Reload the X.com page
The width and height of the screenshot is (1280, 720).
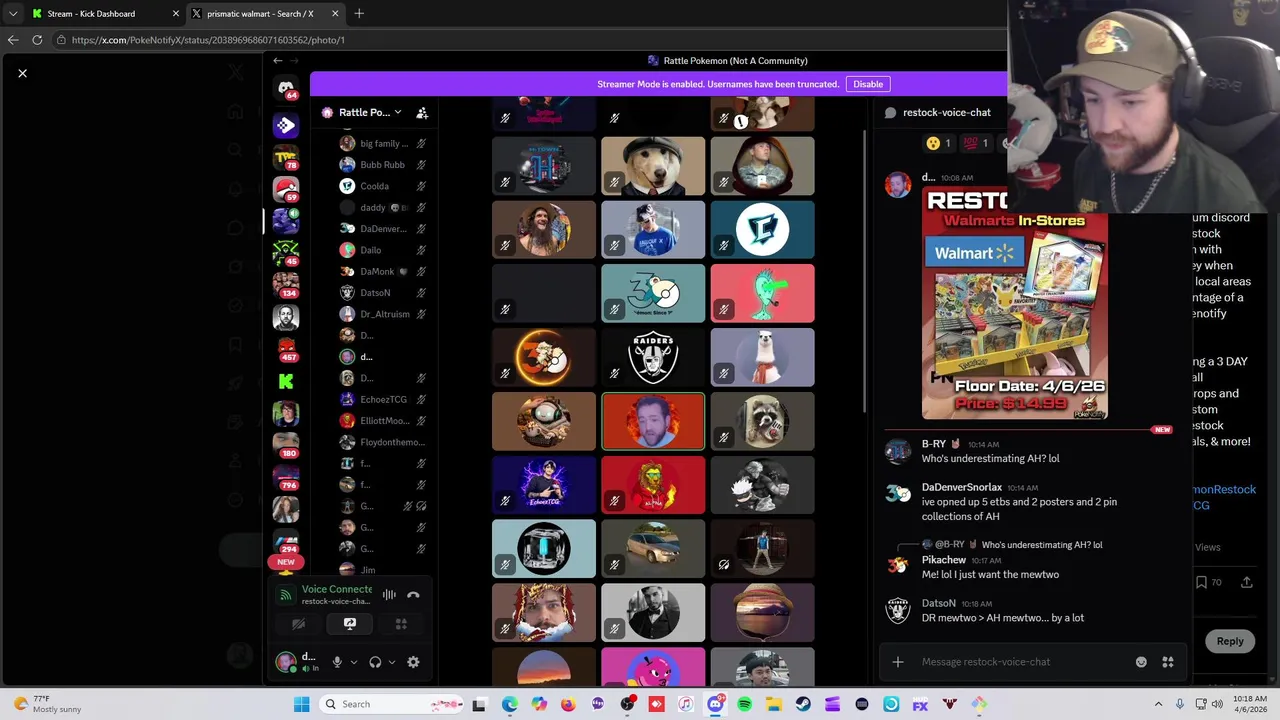pyautogui.click(x=37, y=40)
